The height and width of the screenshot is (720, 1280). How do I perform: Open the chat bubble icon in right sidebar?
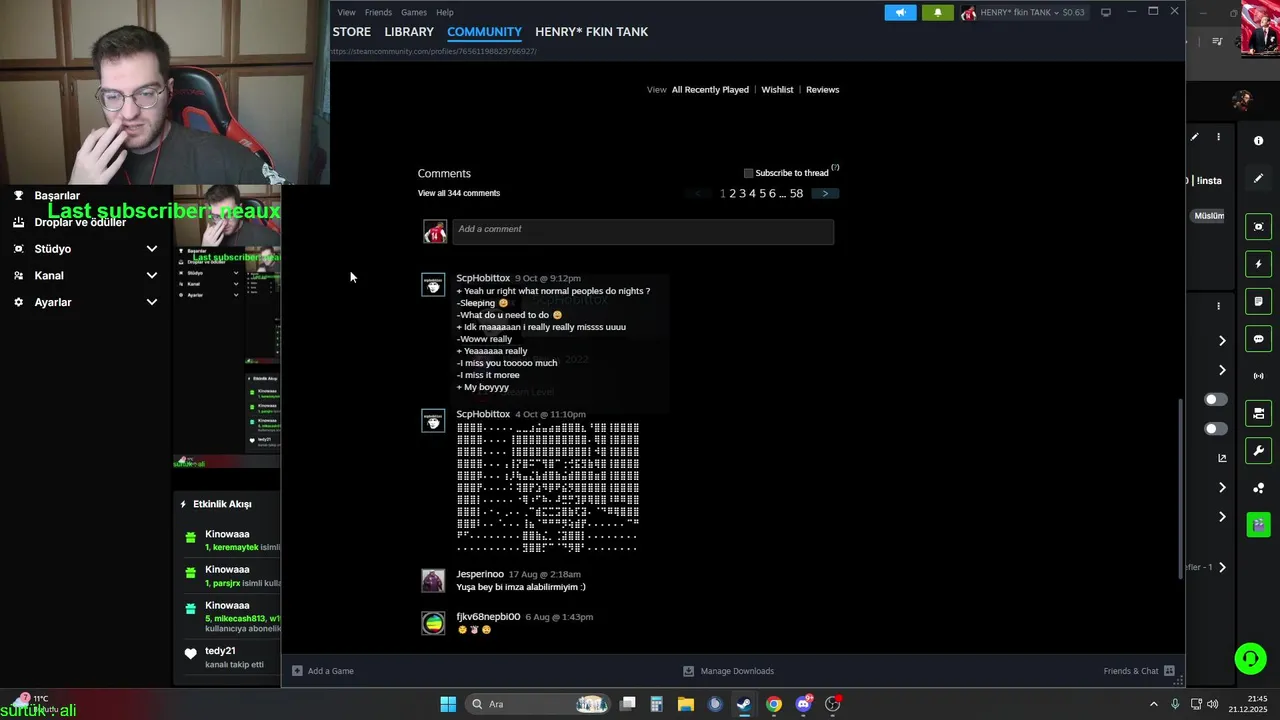[x=1259, y=339]
